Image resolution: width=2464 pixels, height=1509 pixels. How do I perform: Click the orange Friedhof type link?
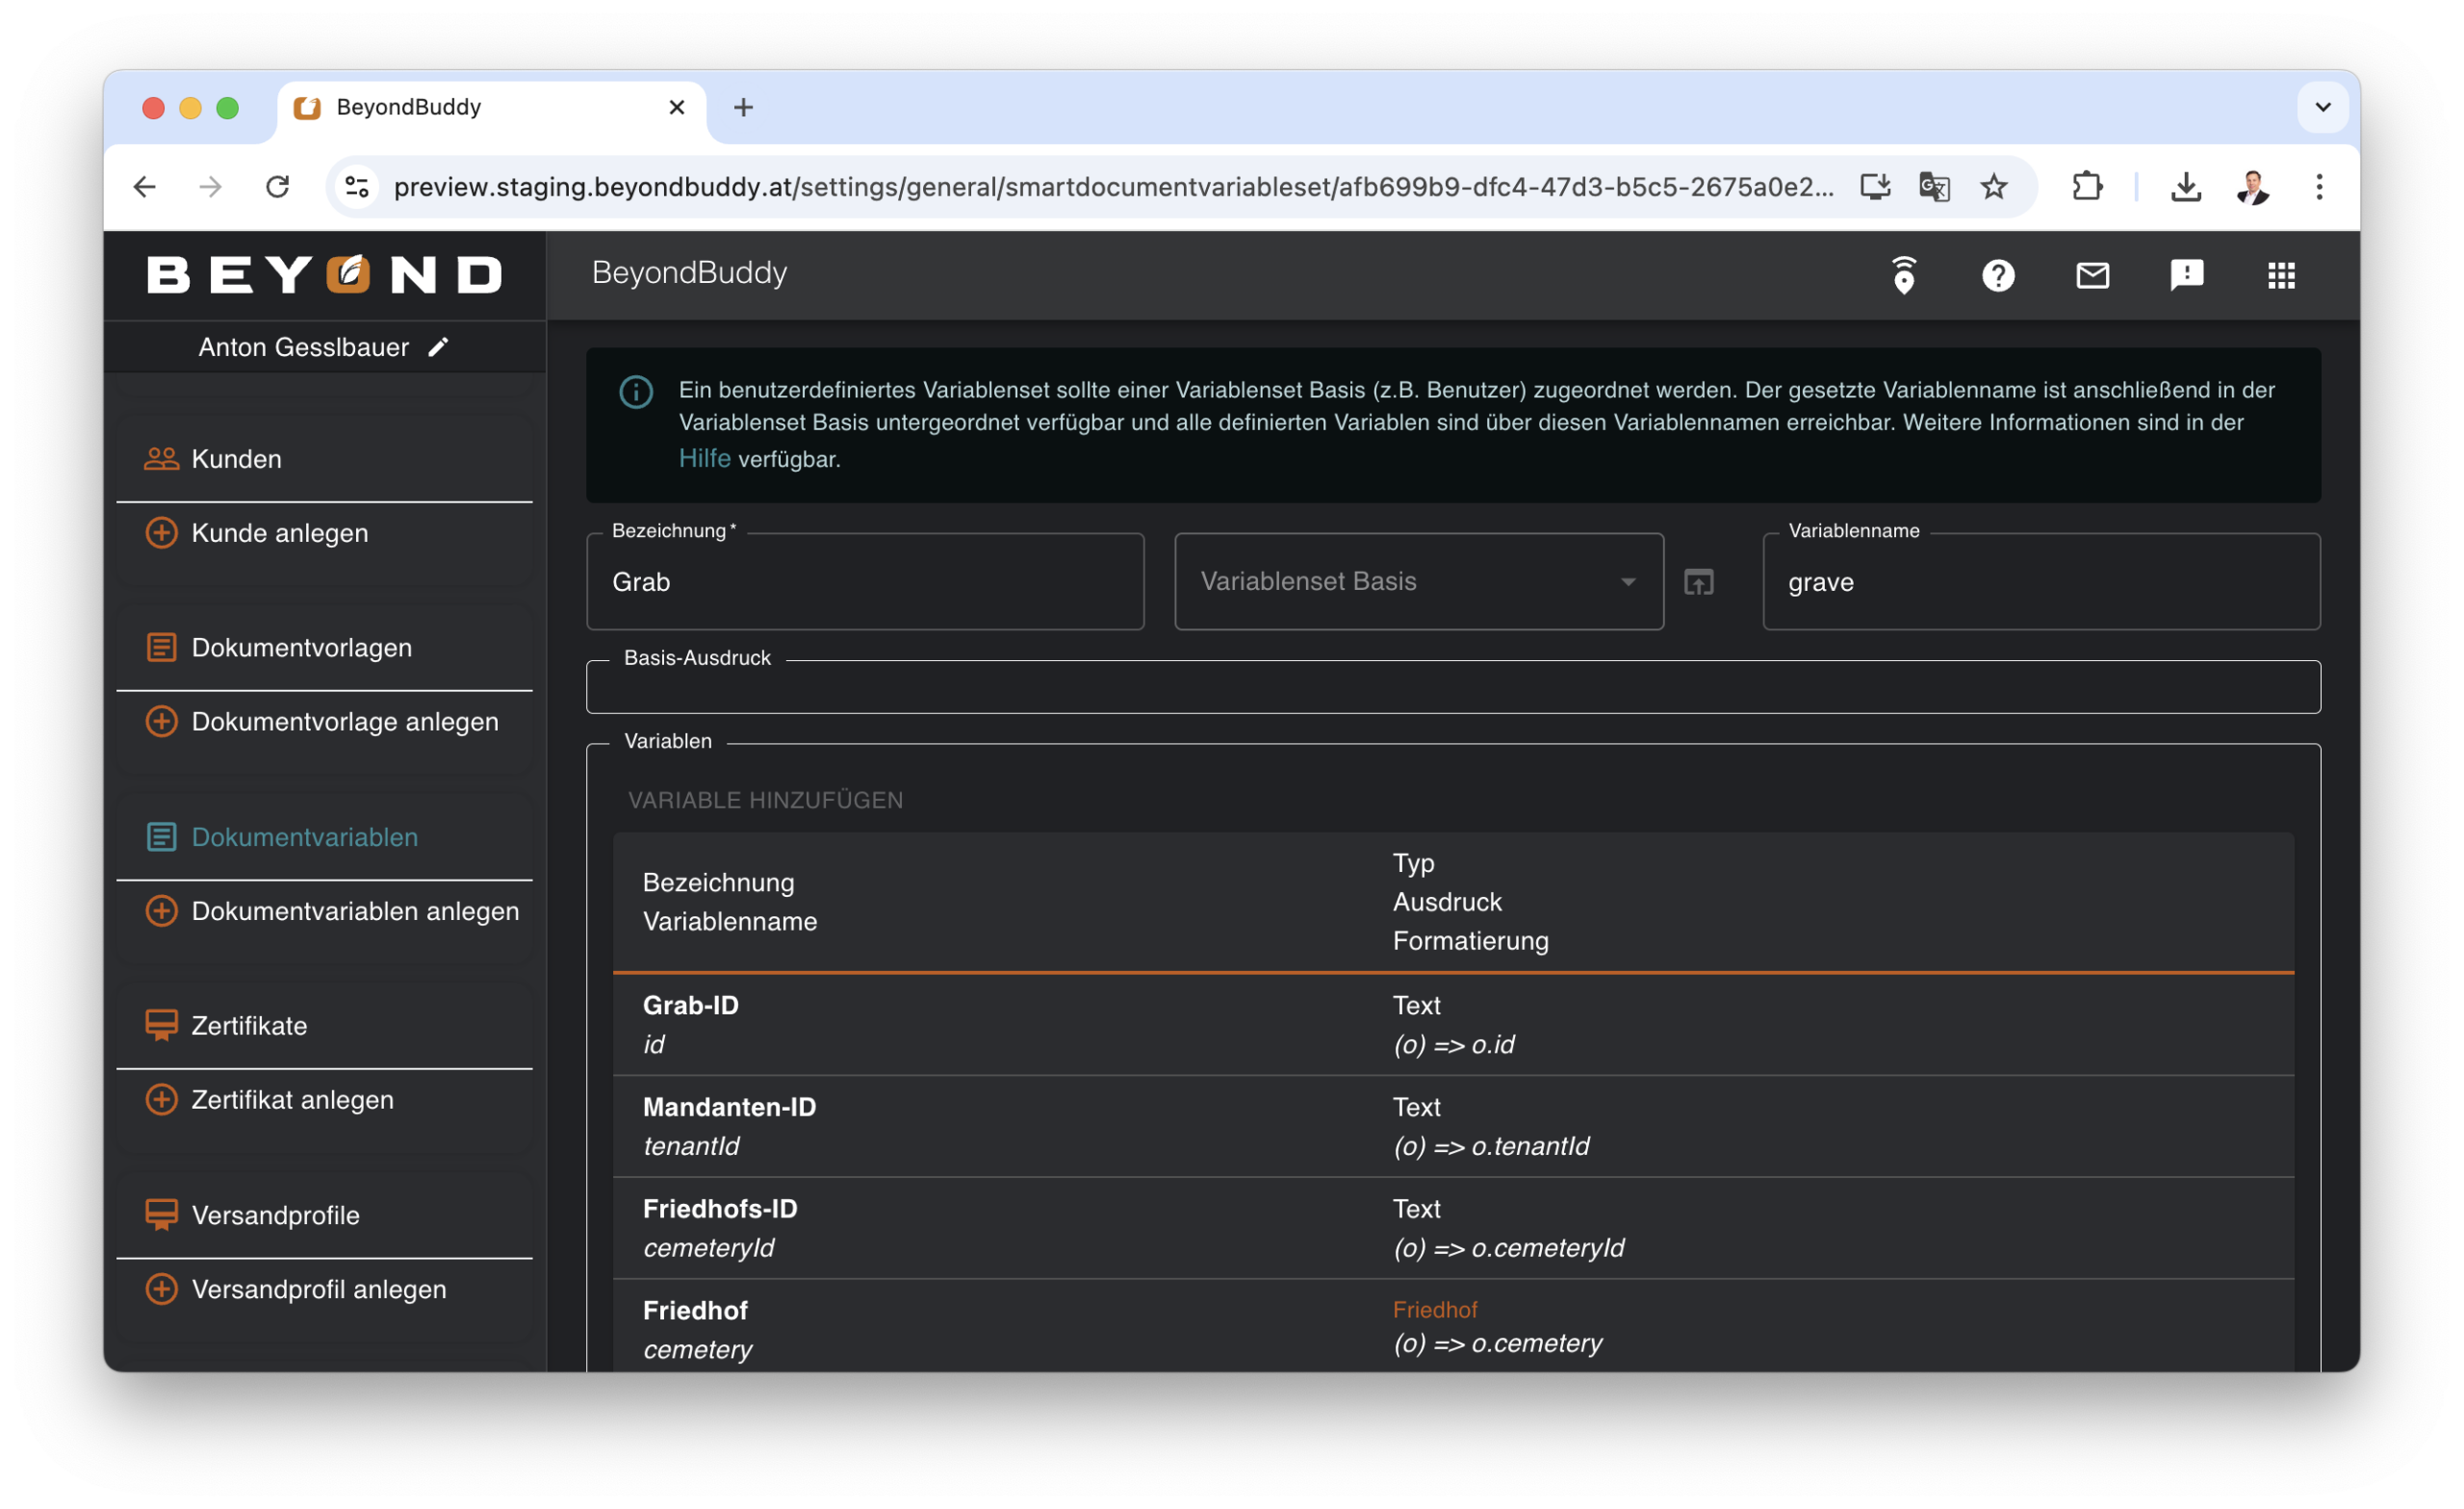(1434, 1309)
